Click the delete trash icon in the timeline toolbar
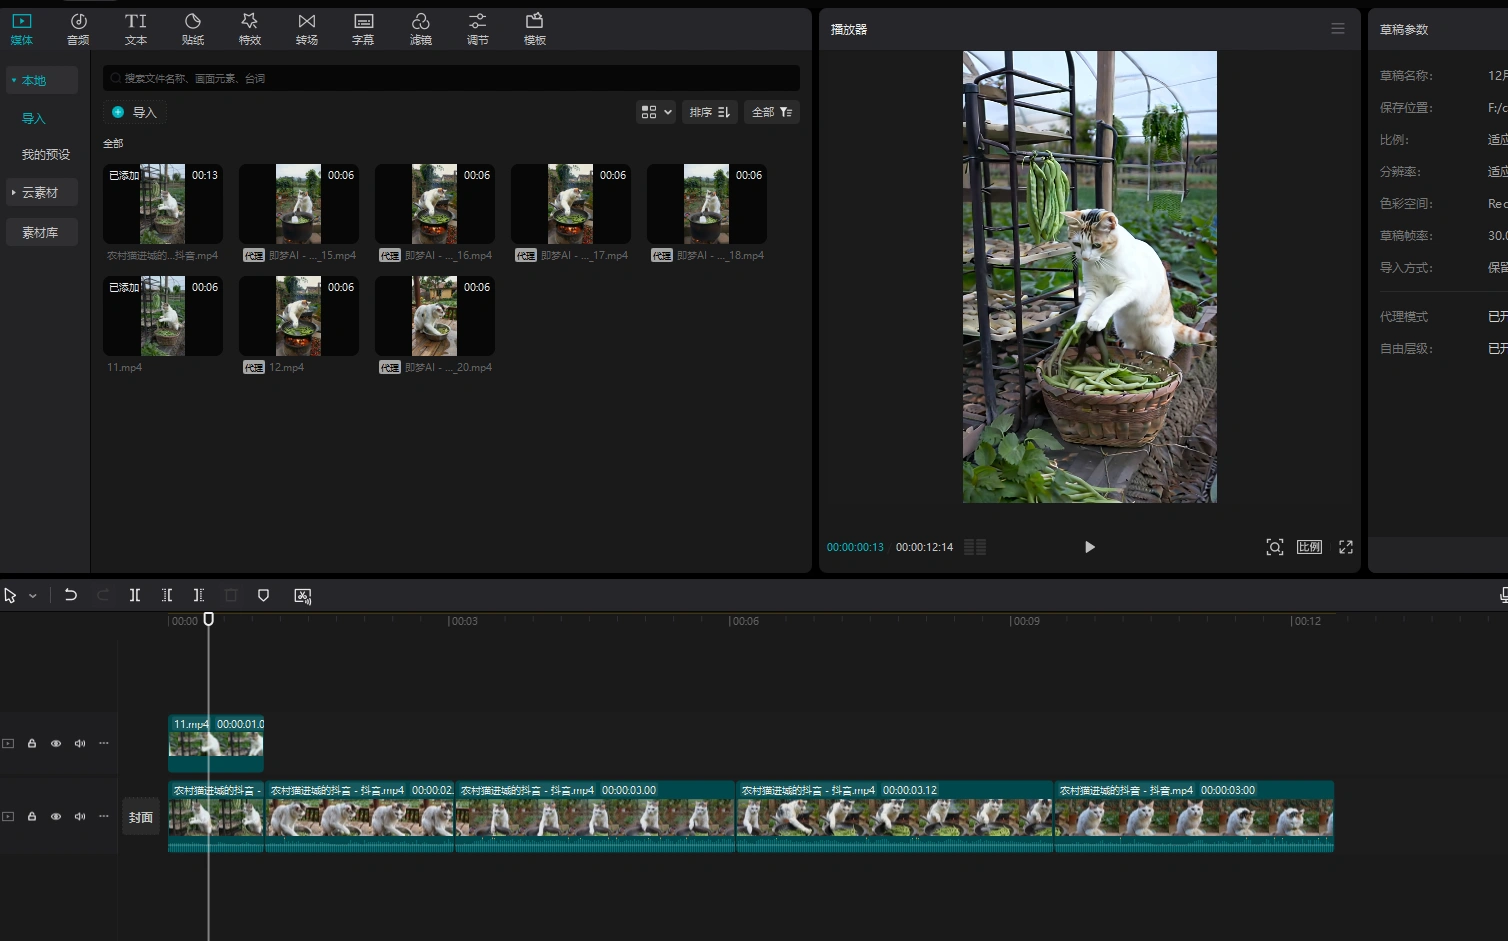The image size is (1508, 941). [231, 595]
